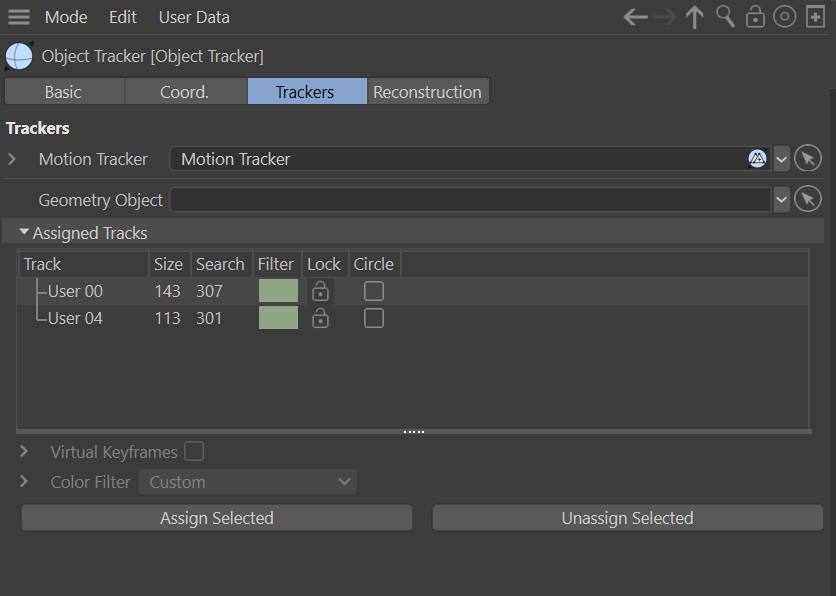Click the Unassign Selected button
The image size is (836, 596).
pos(627,518)
